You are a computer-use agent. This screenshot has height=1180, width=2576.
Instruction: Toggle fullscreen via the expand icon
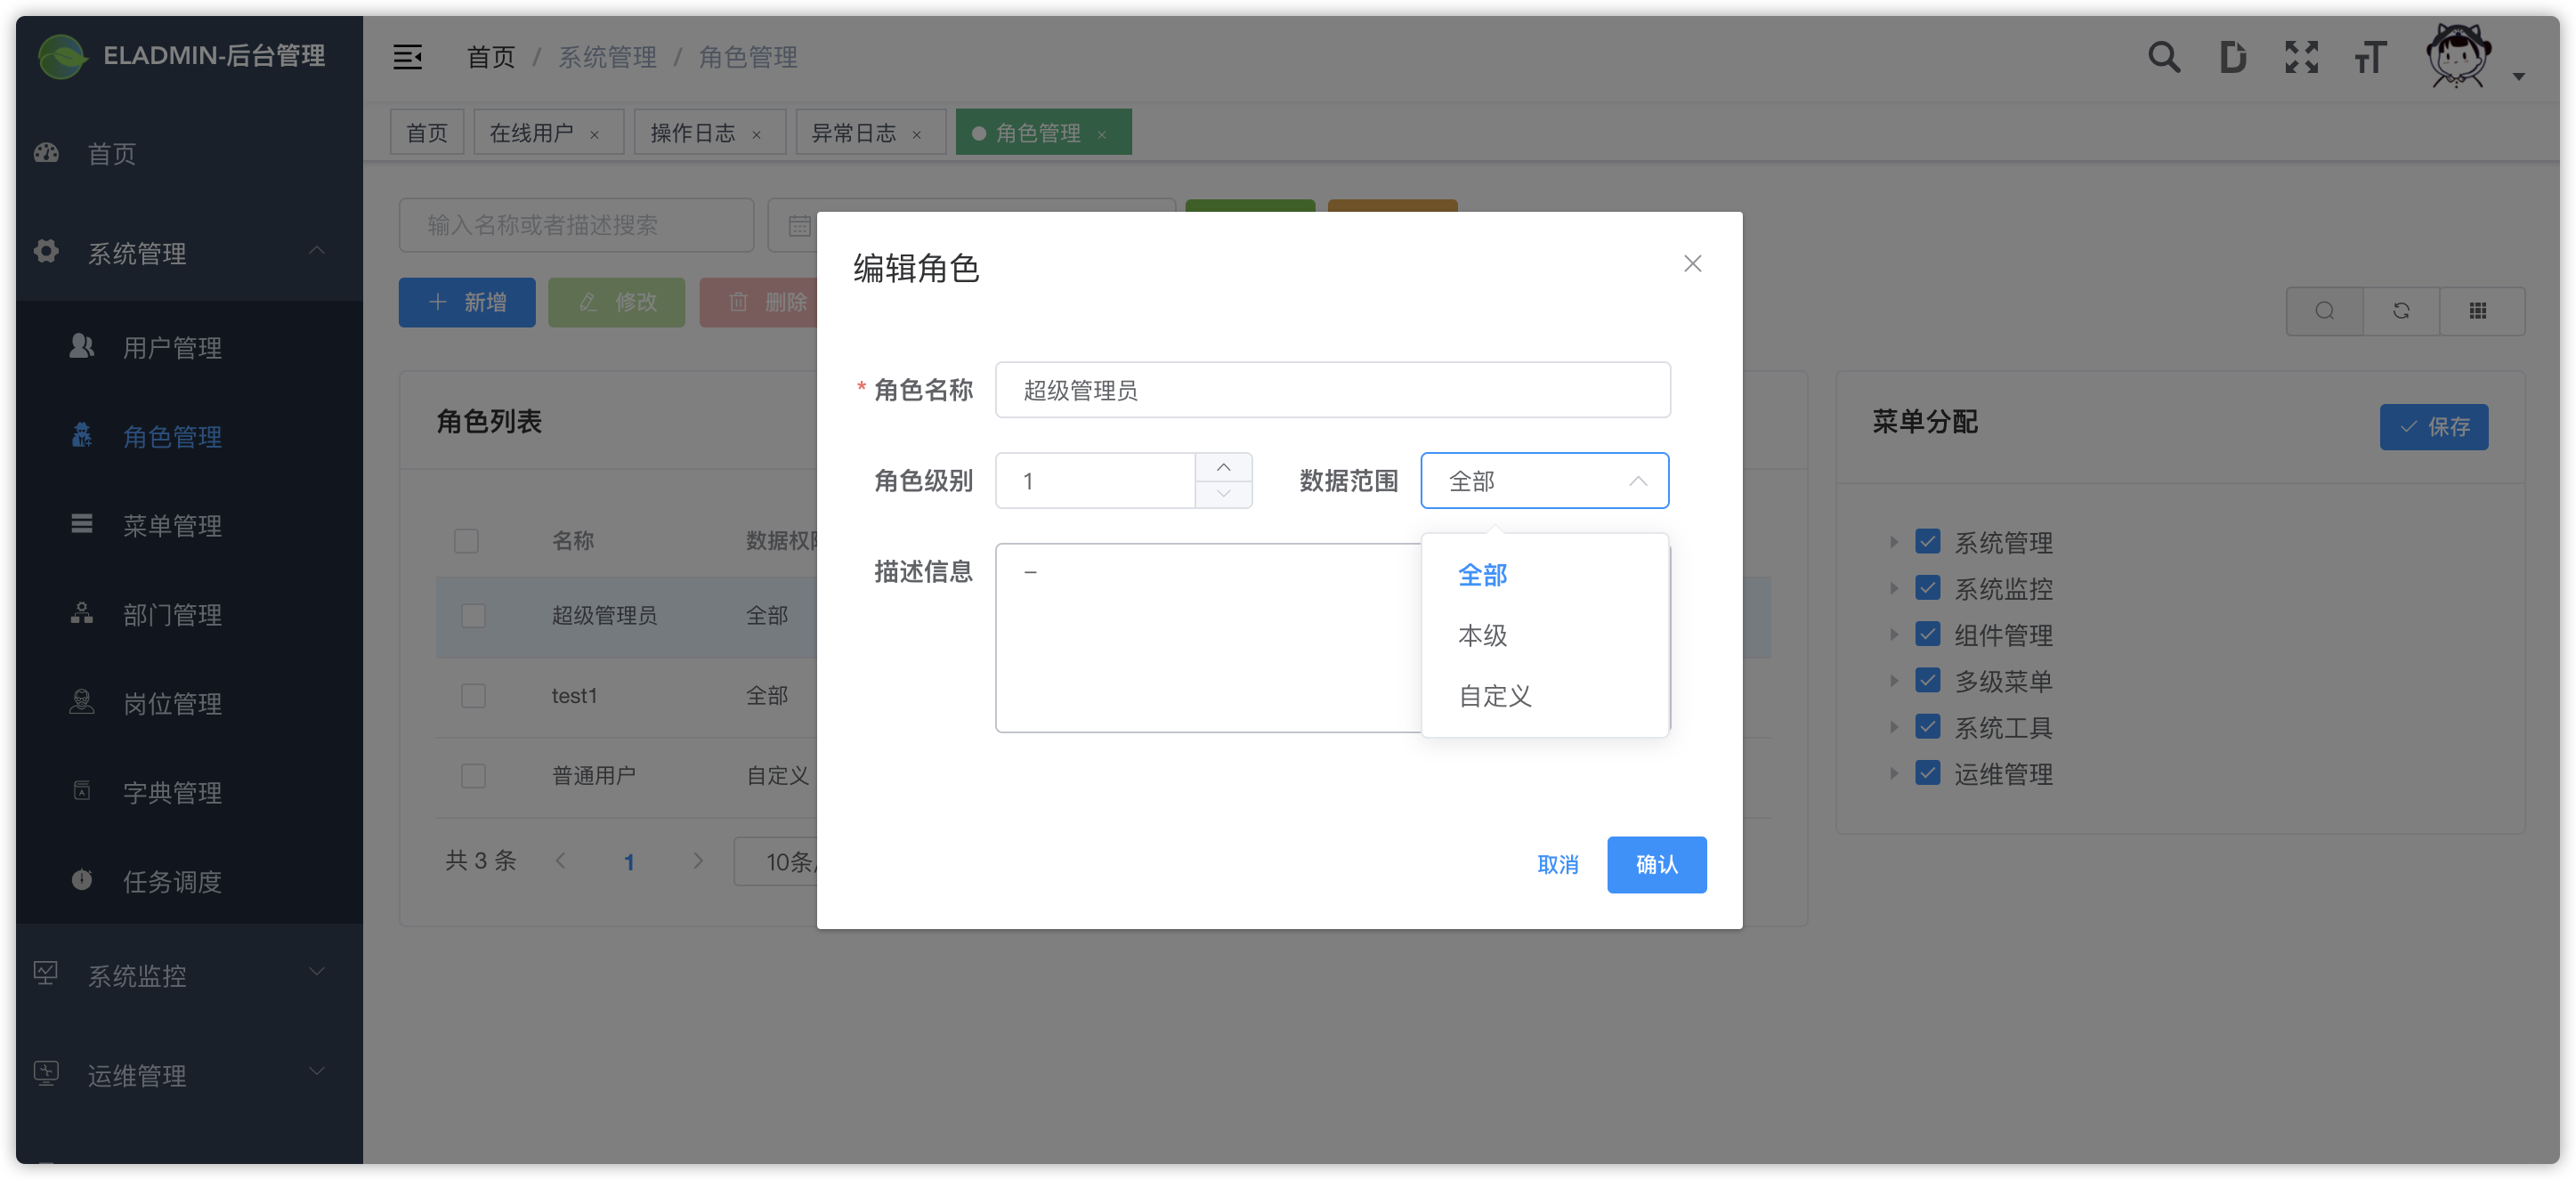pos(2301,57)
